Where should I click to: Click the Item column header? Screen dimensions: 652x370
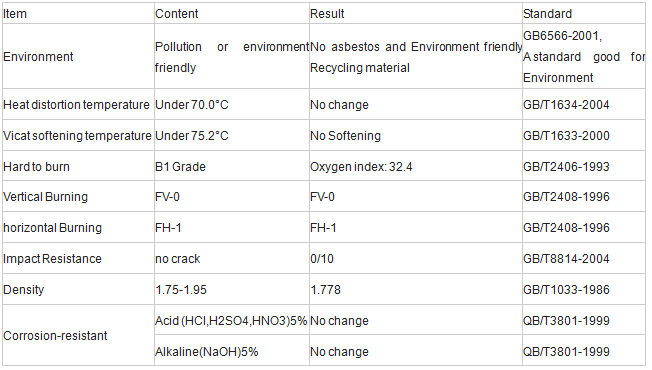coord(15,14)
